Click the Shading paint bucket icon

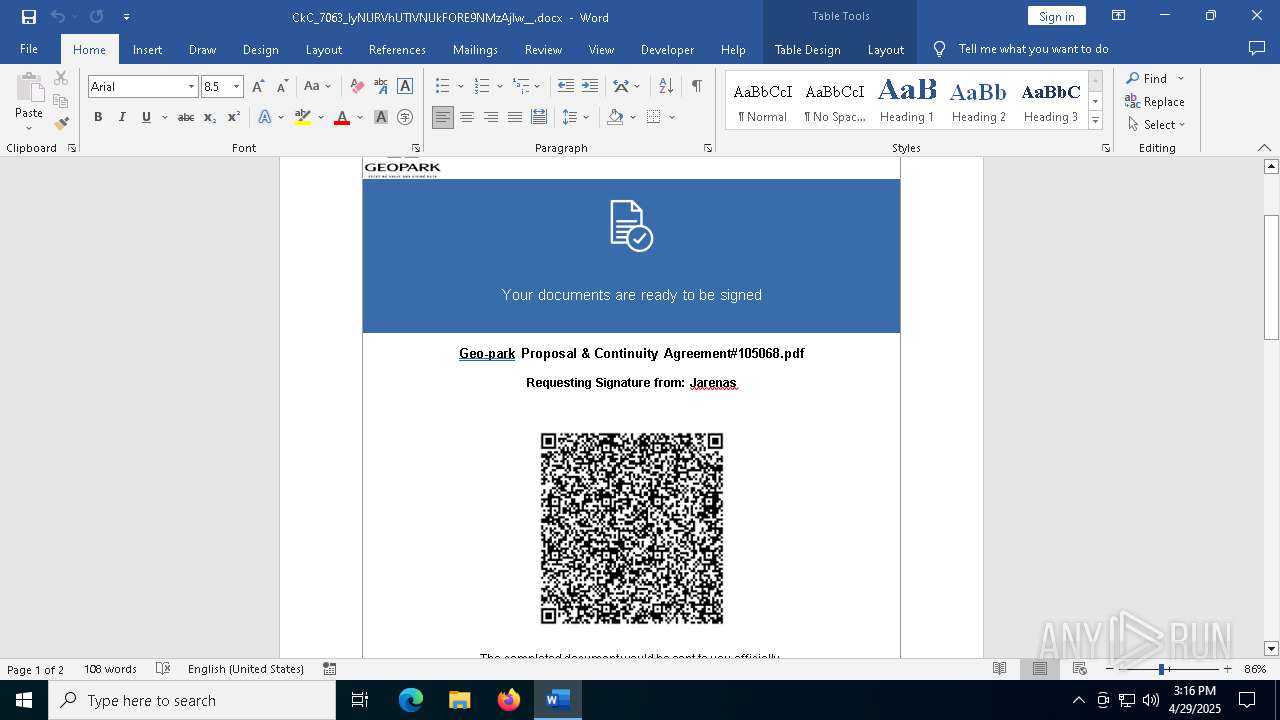click(x=615, y=117)
